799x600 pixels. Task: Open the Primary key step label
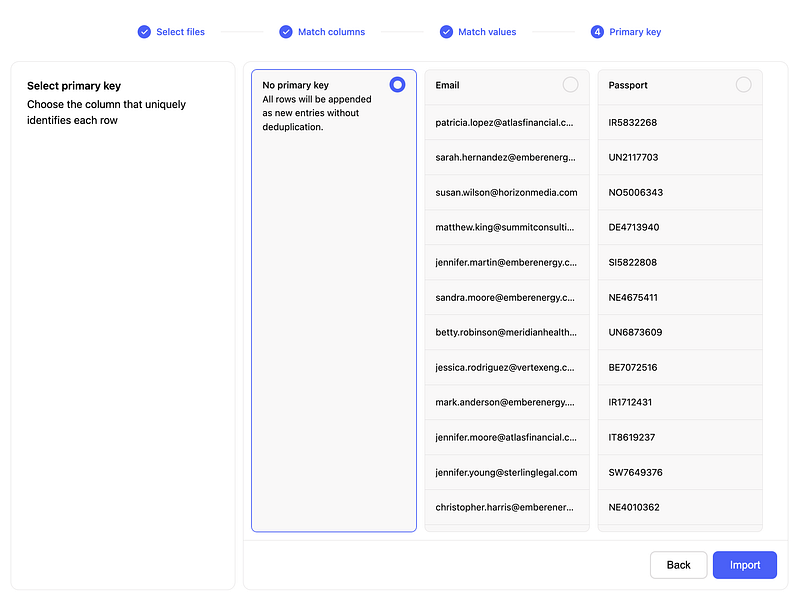(635, 32)
